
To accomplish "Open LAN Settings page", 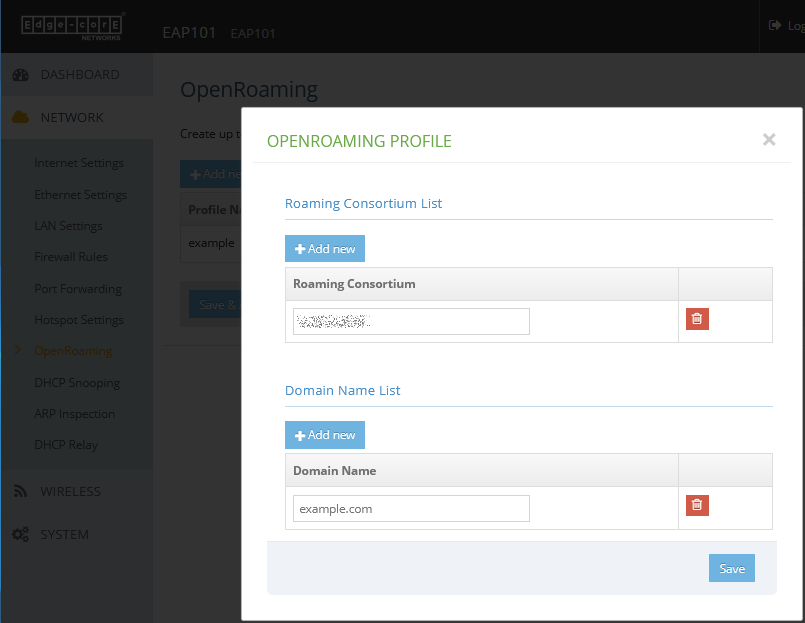I will (68, 225).
